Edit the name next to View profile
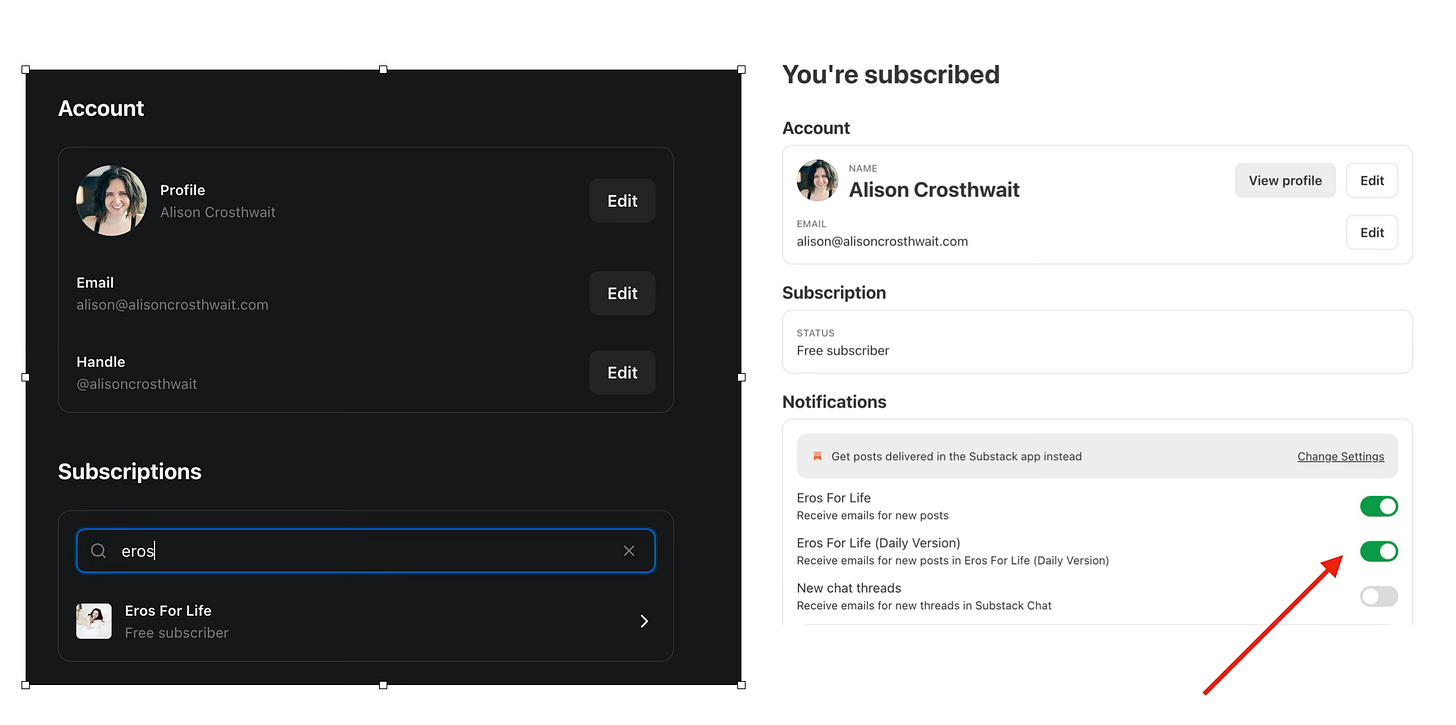The height and width of the screenshot is (725, 1456). click(1372, 181)
